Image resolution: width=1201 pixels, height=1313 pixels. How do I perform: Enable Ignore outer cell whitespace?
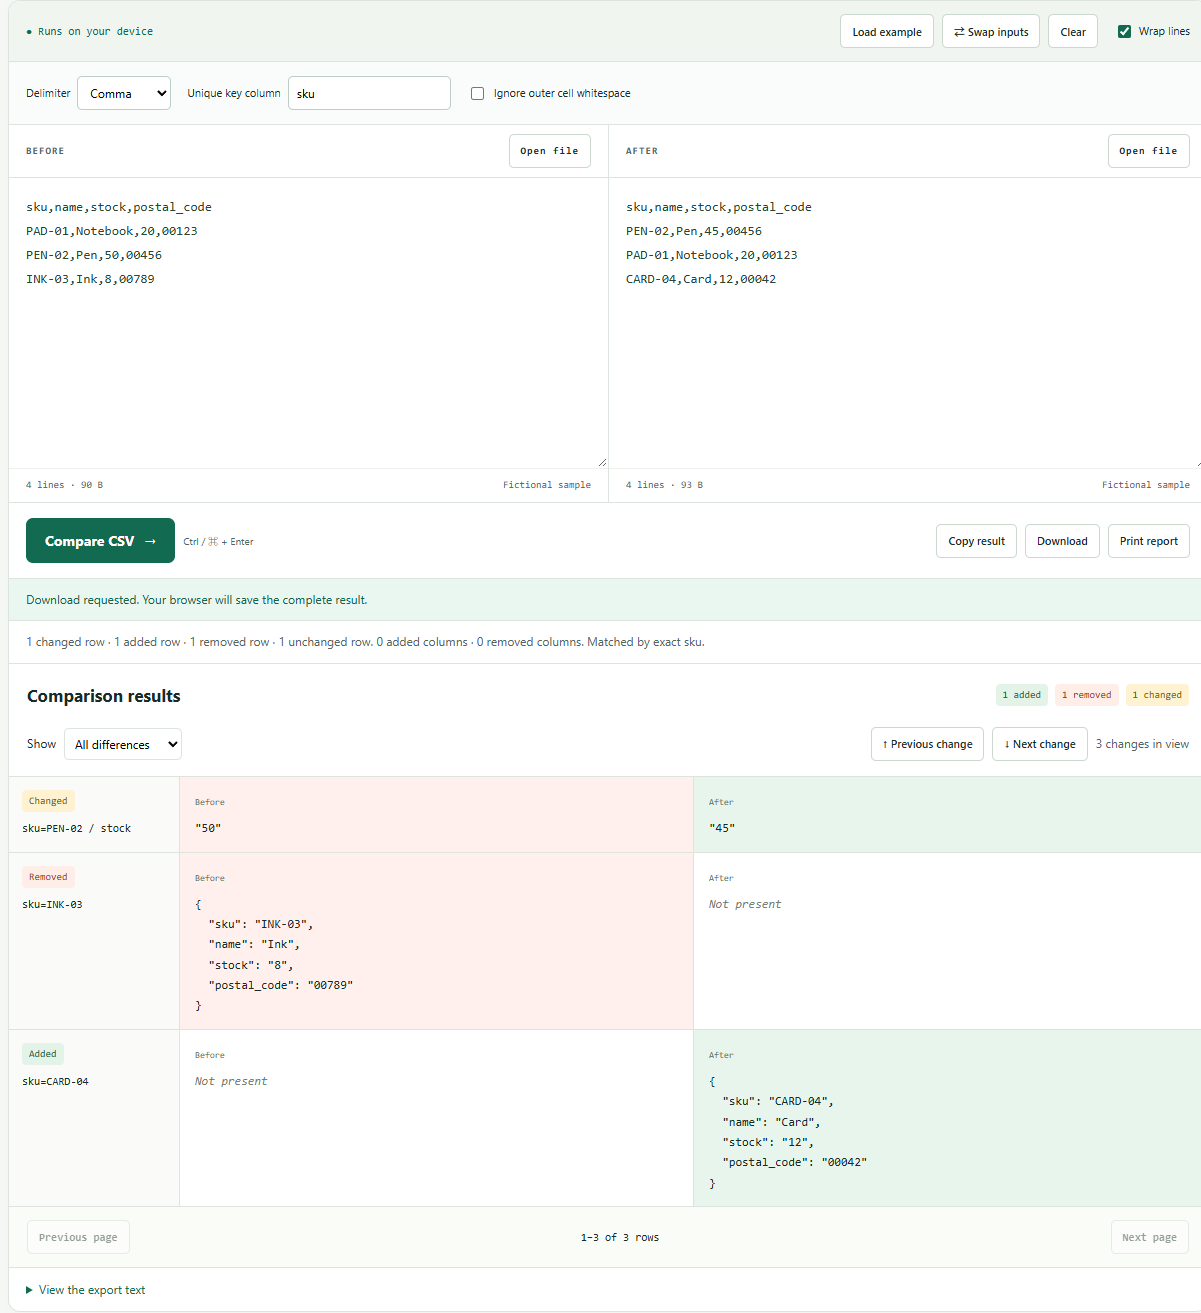coord(477,93)
